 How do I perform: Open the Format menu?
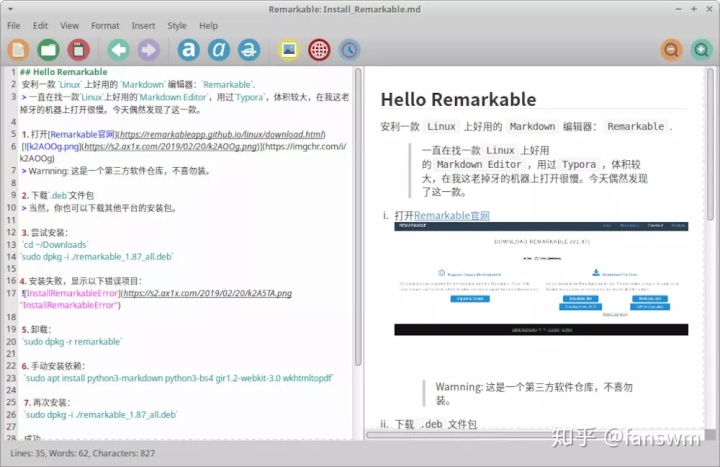pos(105,26)
